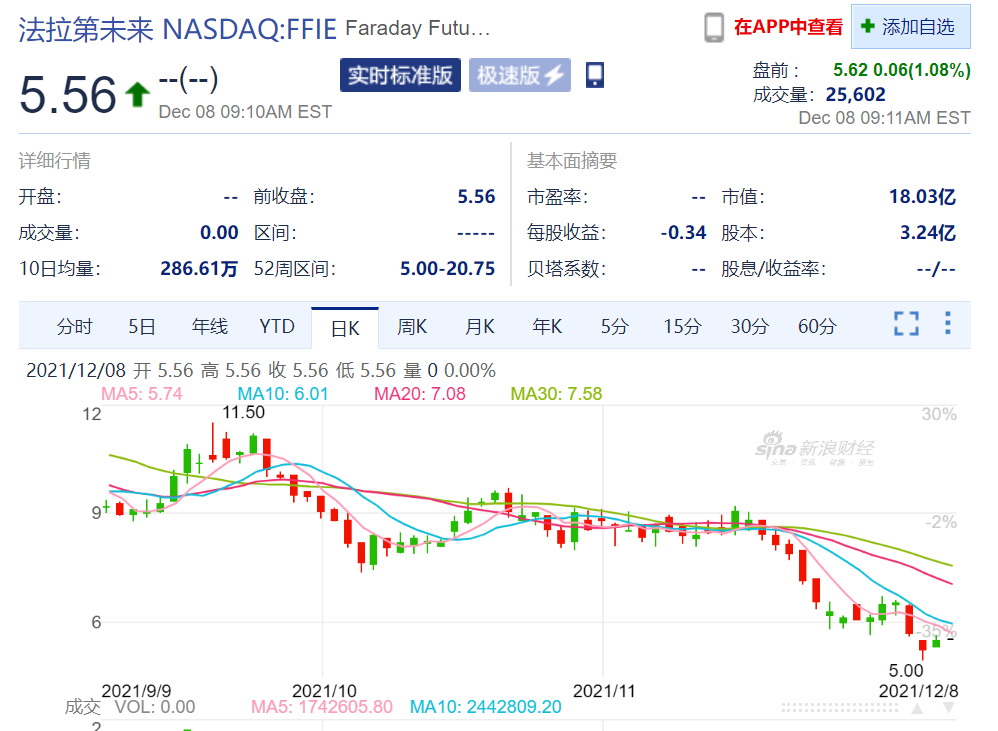Click the 每股收益 value -0.34
Screen dimensions: 998x731
pyautogui.click(x=683, y=233)
